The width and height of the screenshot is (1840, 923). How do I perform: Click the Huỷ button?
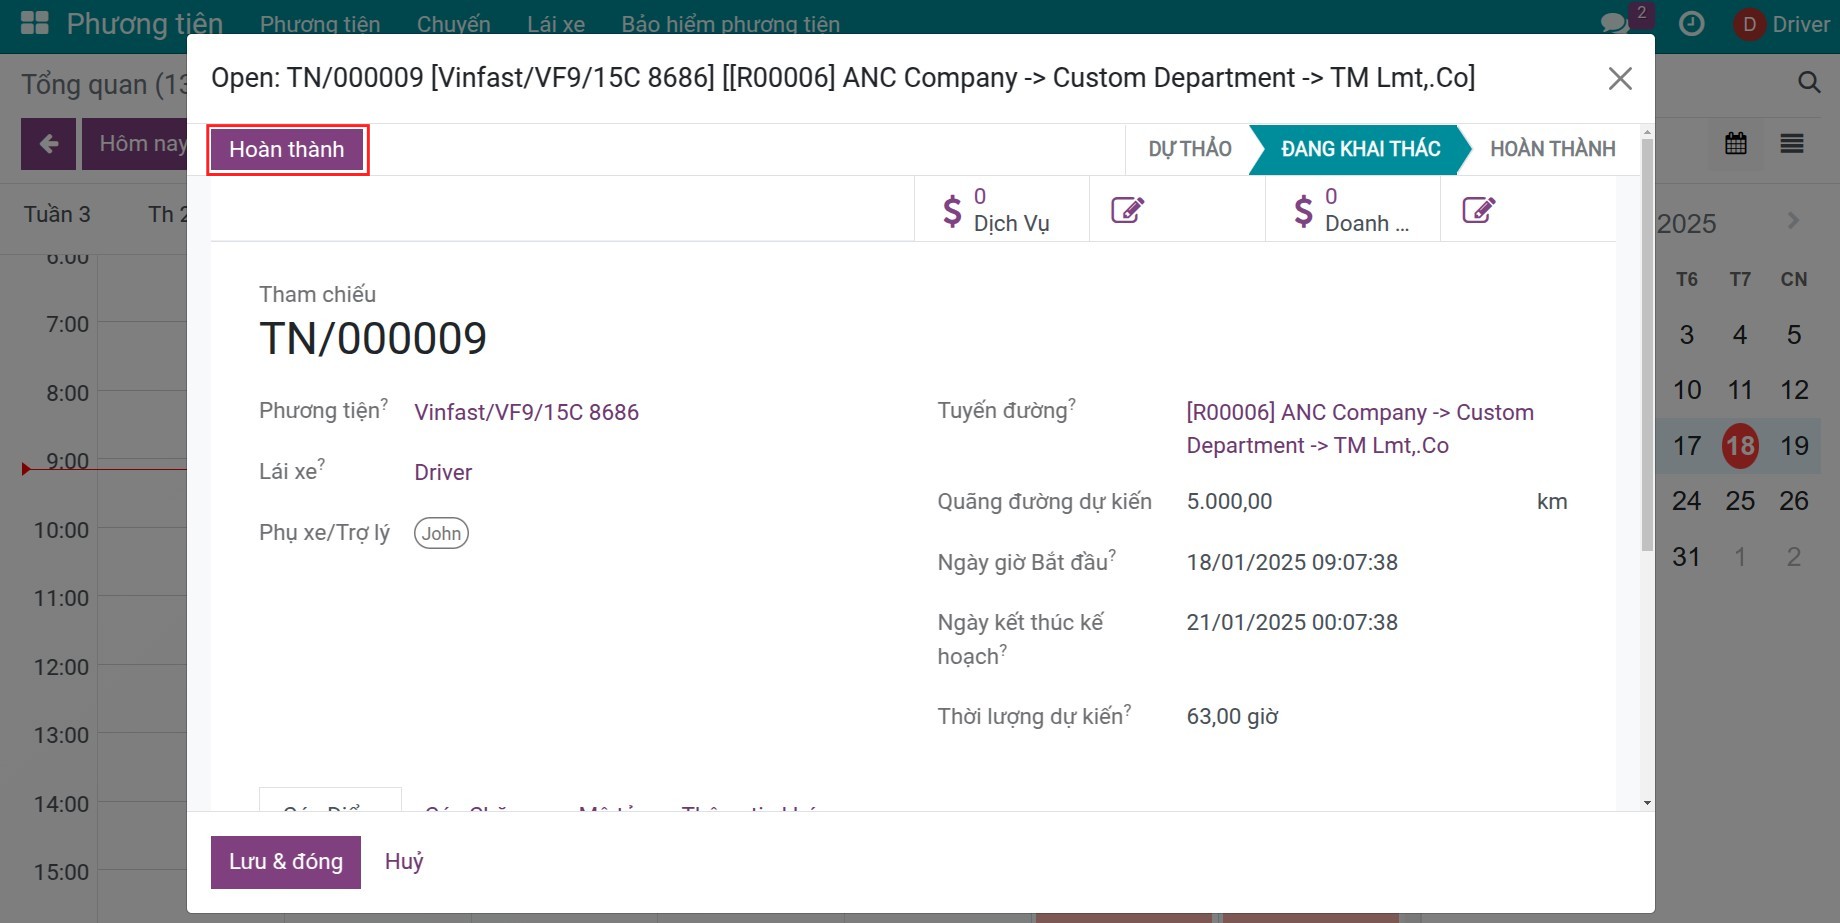pyautogui.click(x=404, y=862)
